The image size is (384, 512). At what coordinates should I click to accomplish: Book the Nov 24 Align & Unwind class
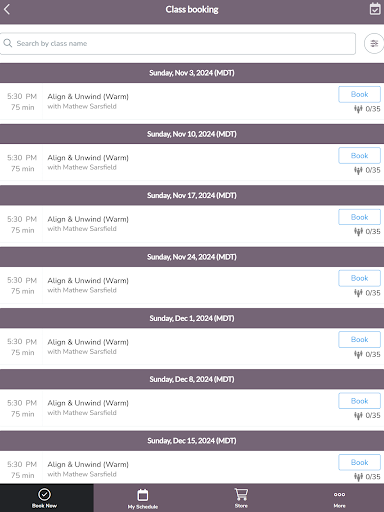point(359,278)
